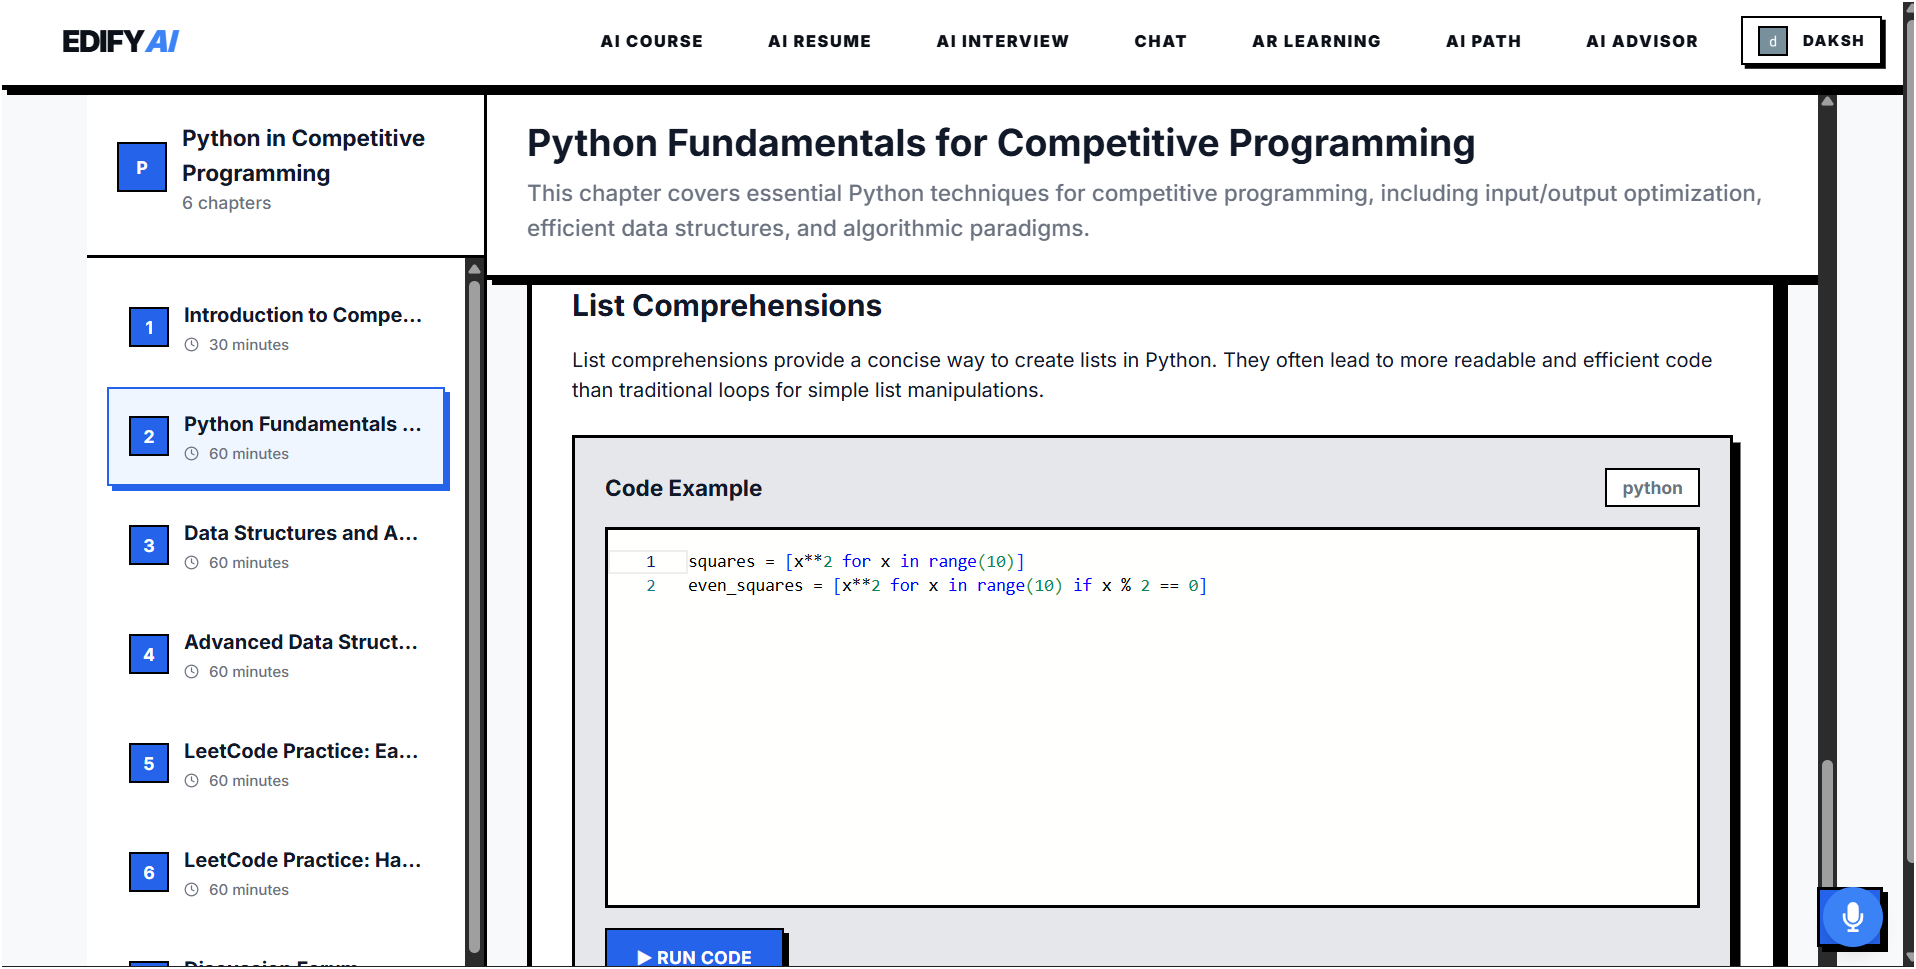Click the chapter list scrollbar
Image resolution: width=1916 pixels, height=969 pixels.
click(x=474, y=615)
